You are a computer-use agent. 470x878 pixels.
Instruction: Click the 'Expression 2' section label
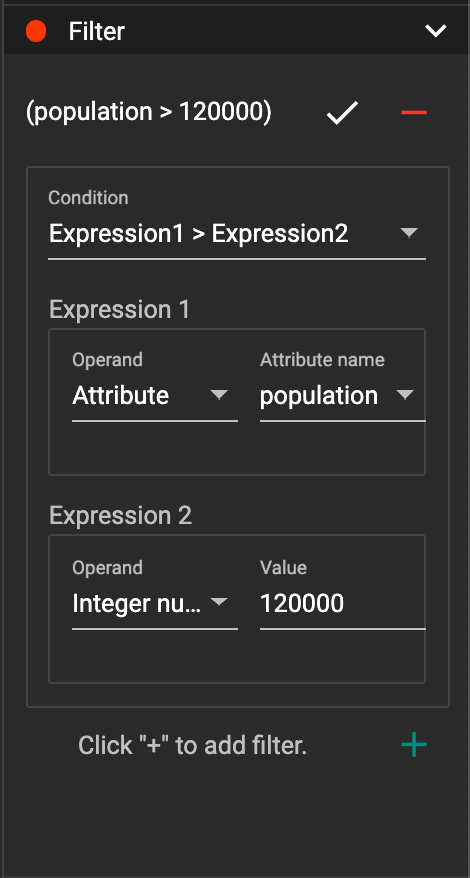coord(120,516)
